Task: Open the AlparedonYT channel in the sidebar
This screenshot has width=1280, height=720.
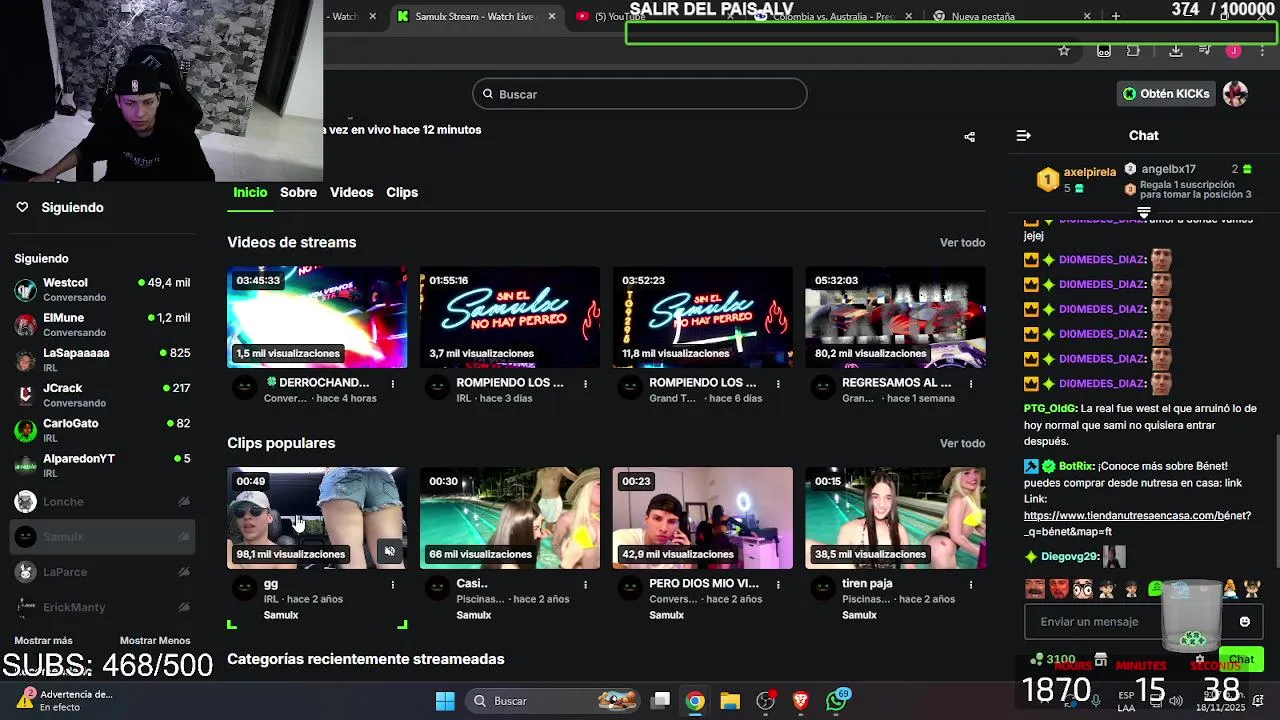Action: click(x=102, y=466)
